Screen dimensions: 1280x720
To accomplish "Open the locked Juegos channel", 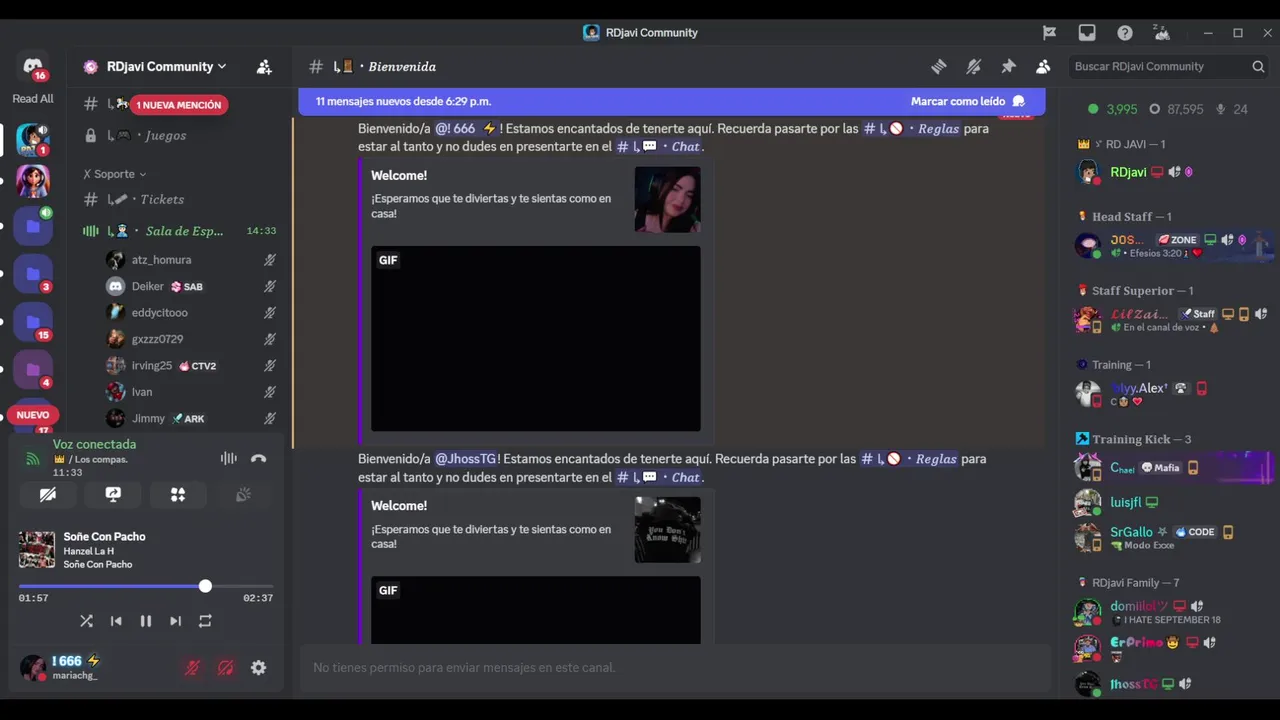I will [x=180, y=135].
